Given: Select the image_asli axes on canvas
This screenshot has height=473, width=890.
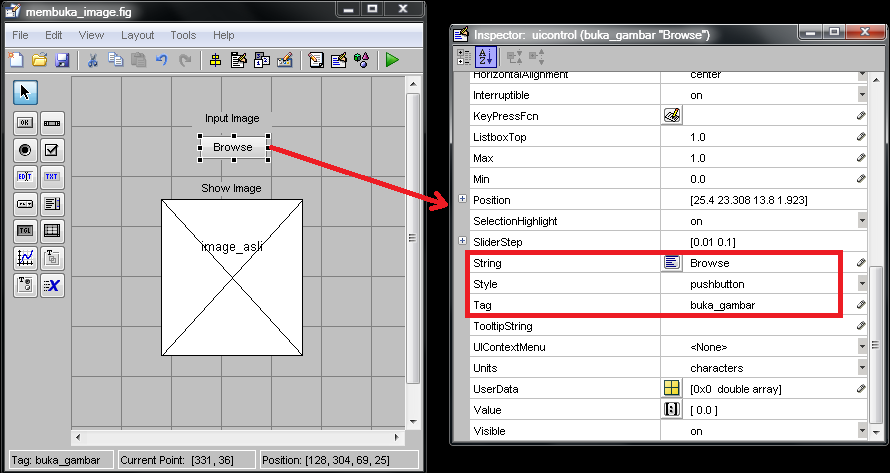Looking at the screenshot, I should [232, 277].
